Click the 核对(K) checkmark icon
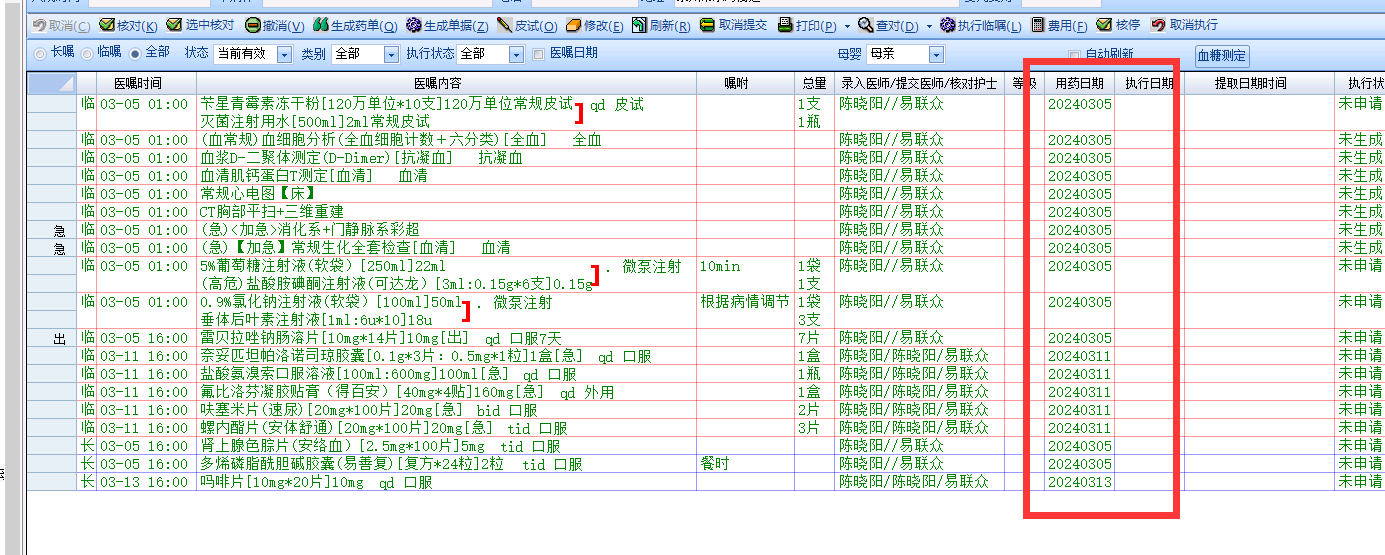Image resolution: width=1385 pixels, height=555 pixels. (x=106, y=25)
